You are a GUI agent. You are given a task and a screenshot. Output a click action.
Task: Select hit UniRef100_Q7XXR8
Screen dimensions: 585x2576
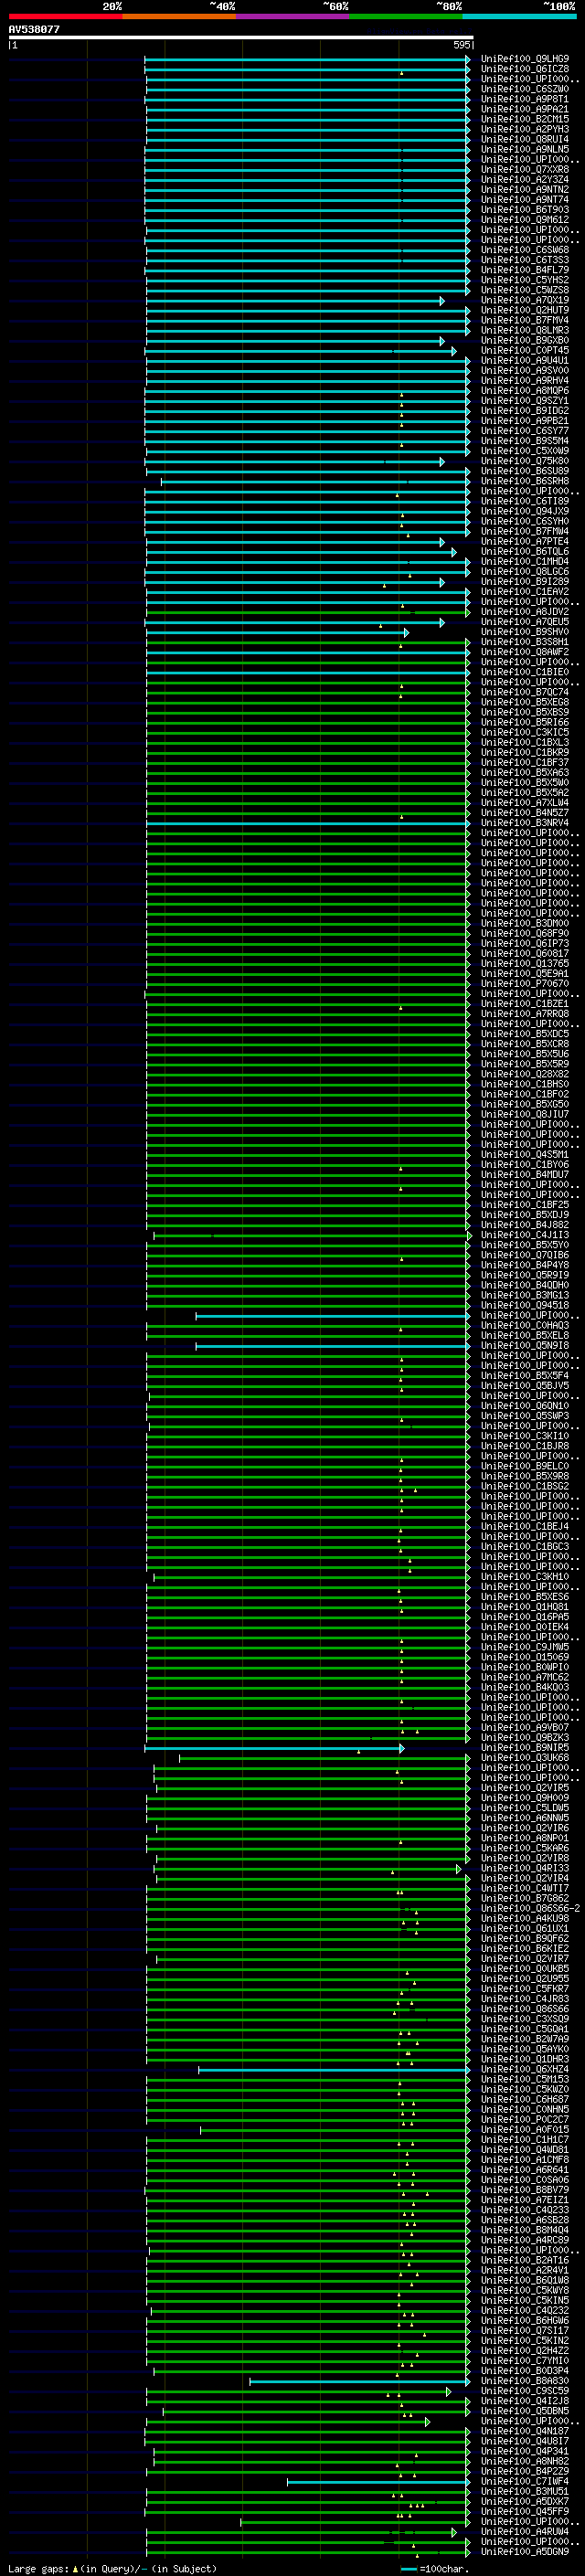pos(525,170)
